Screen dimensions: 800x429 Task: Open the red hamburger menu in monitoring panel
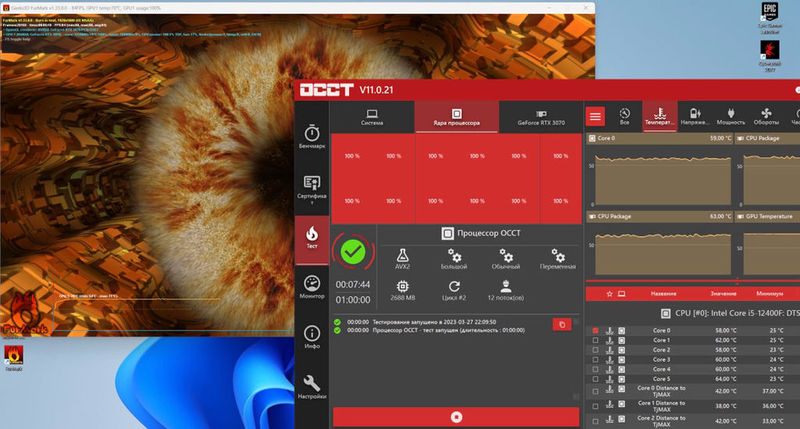595,117
